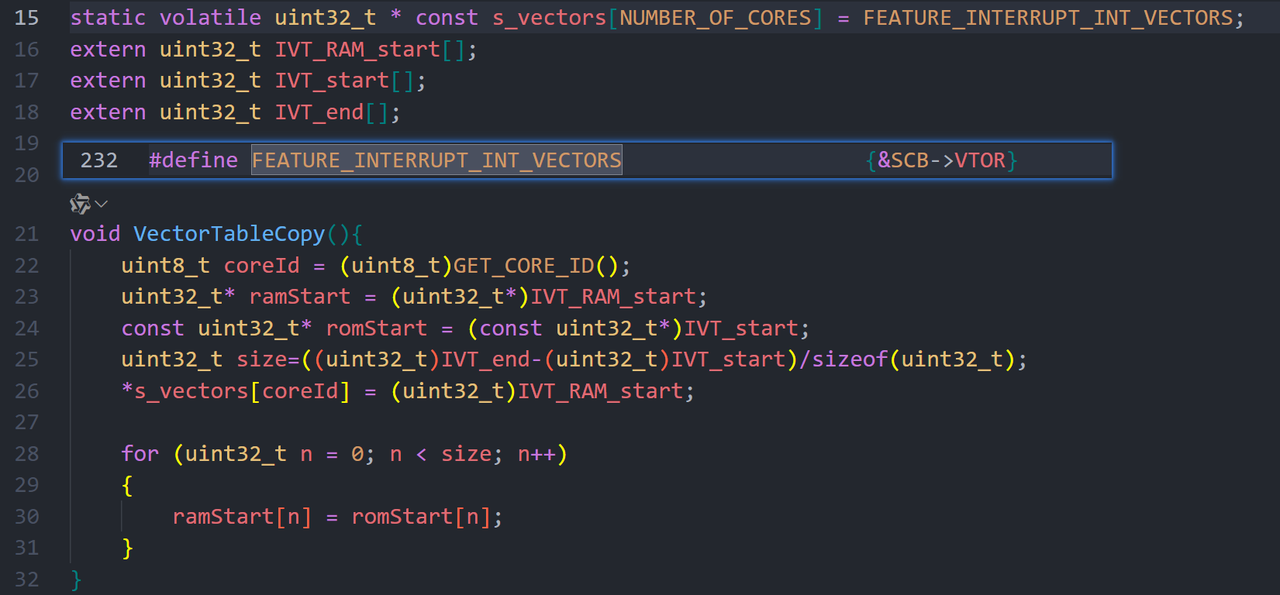The image size is (1280, 595).
Task: Click line number 15 in the gutter
Action: click(x=27, y=17)
